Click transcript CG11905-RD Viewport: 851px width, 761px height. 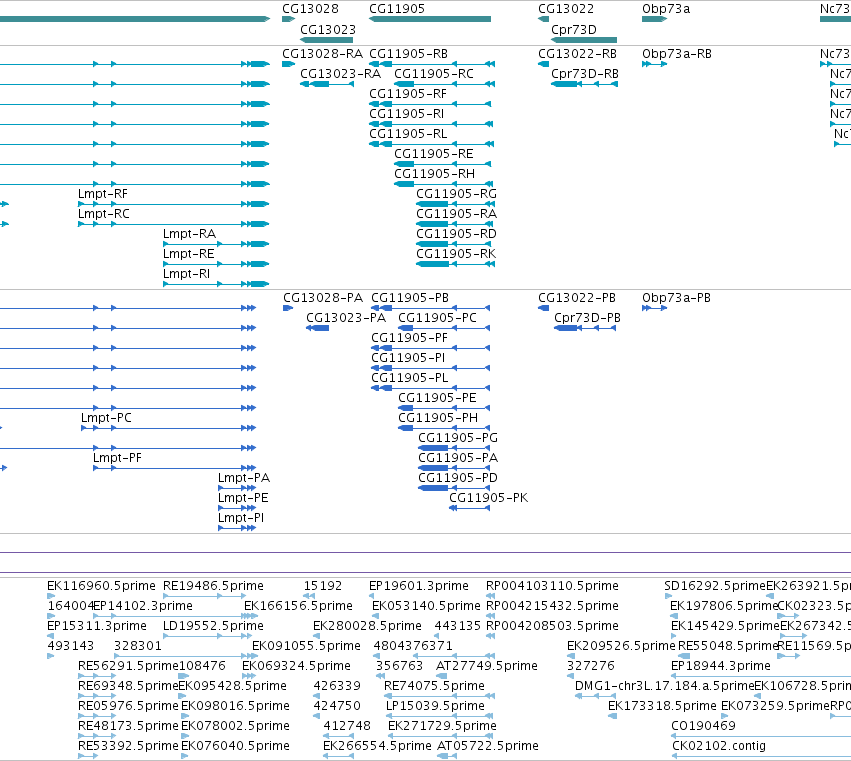point(456,234)
